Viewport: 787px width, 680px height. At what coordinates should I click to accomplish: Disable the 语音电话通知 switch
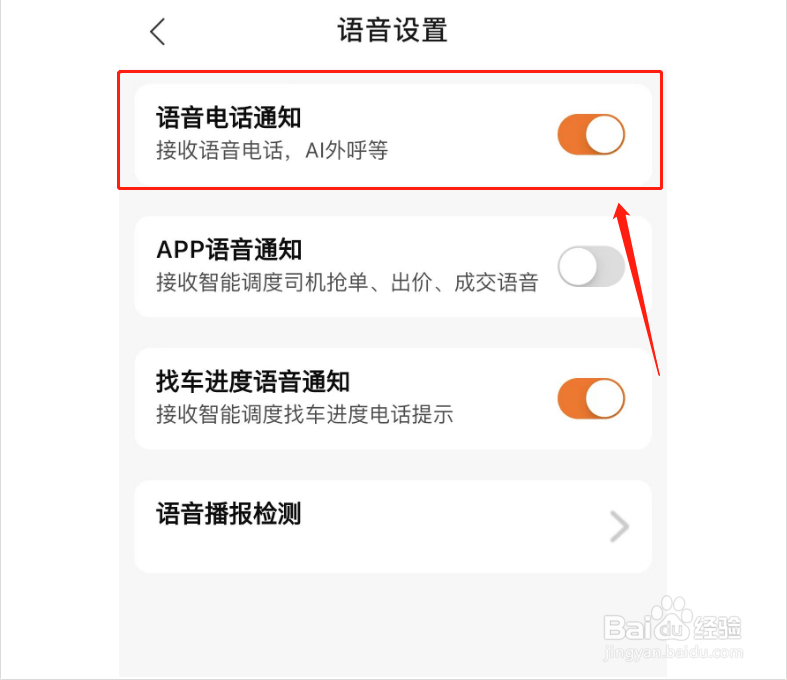point(591,134)
